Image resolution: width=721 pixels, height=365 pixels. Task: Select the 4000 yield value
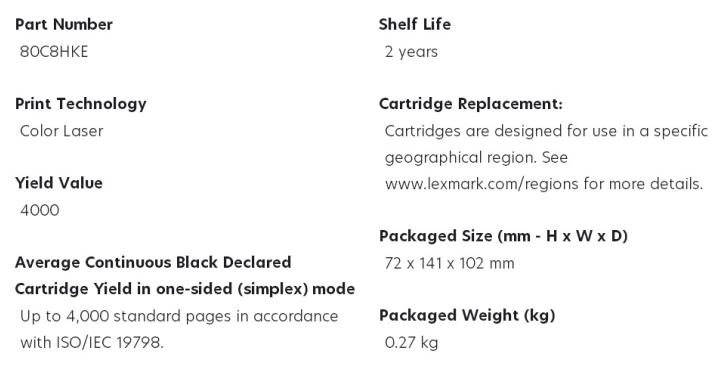point(40,211)
